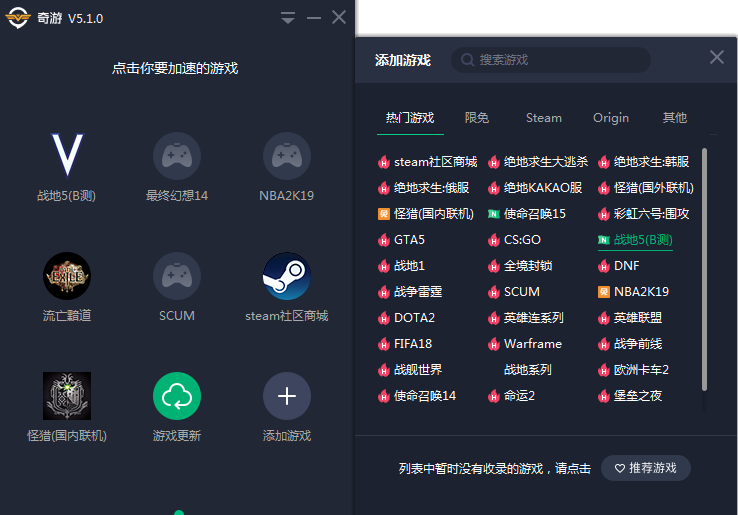Viewport: 738px width, 515px height.
Task: Open the Origin tab
Action: click(x=611, y=118)
